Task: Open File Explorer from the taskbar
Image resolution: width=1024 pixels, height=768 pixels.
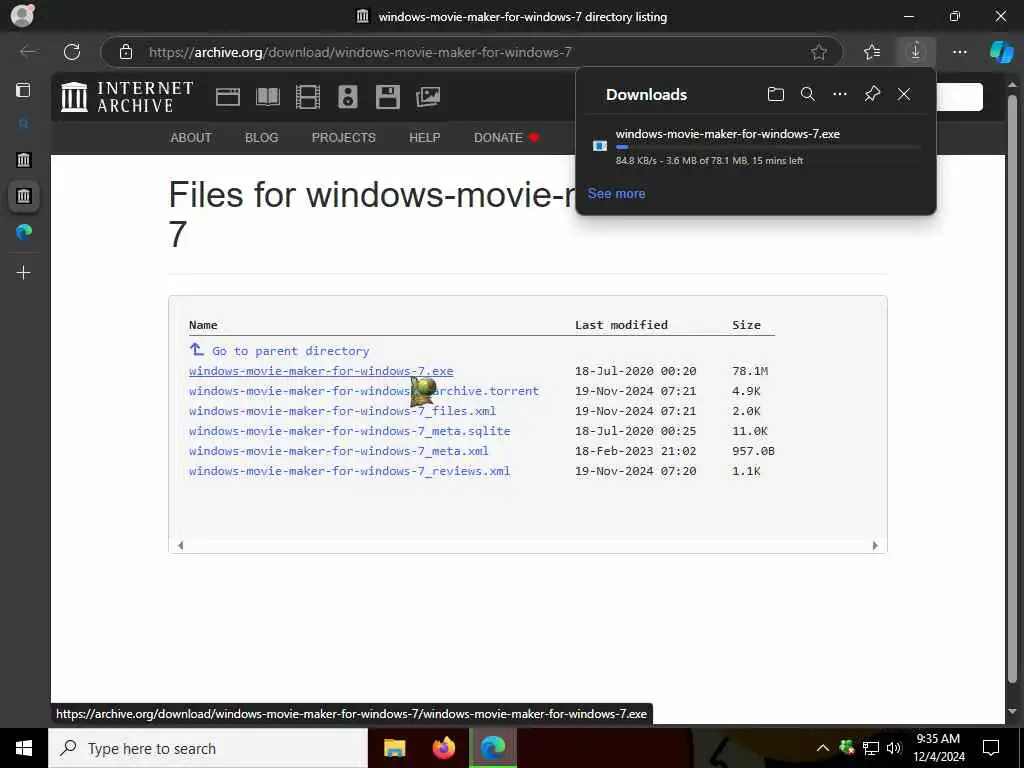Action: (394, 748)
